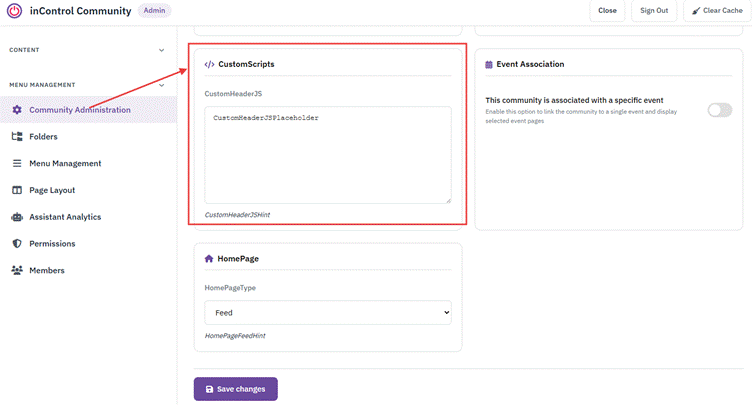Click the Event Association calendar icon
This screenshot has height=405, width=753.
coord(489,64)
